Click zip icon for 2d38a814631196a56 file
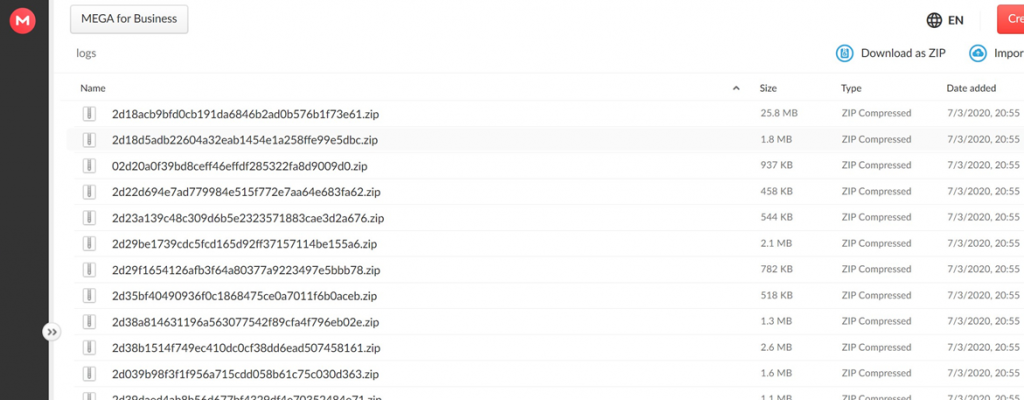 [89, 322]
